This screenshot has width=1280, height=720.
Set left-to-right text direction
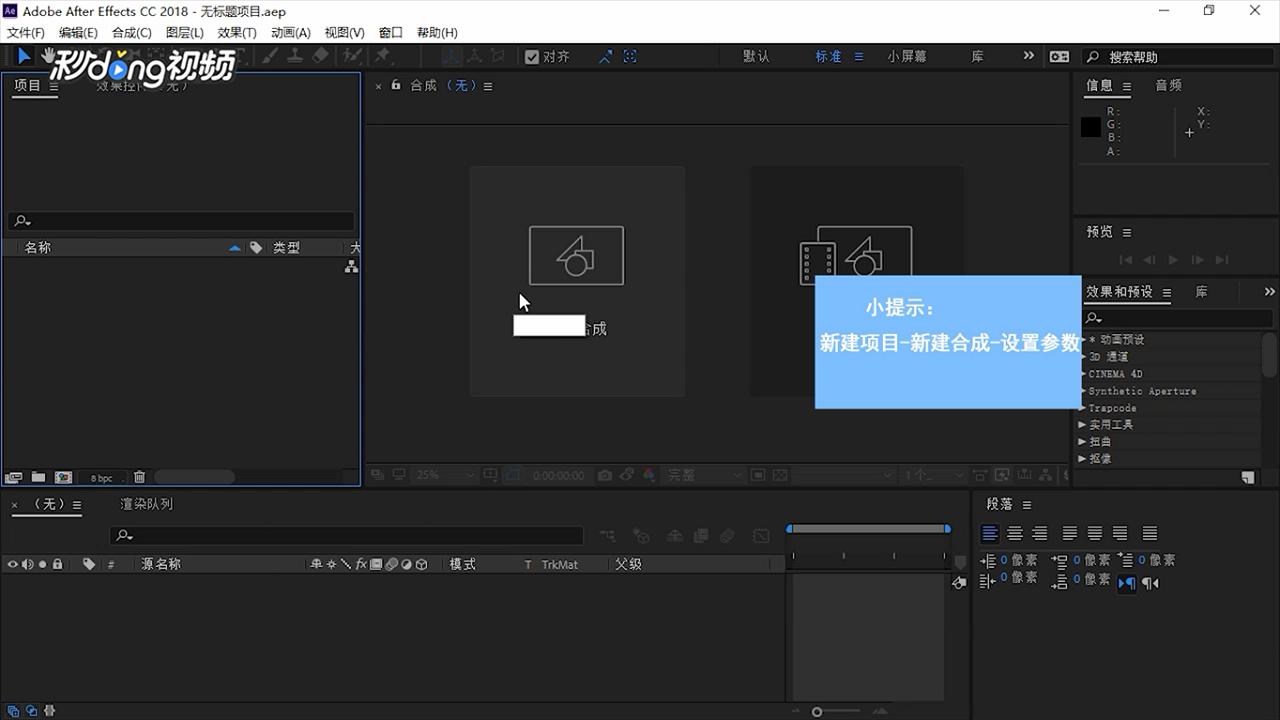click(x=1126, y=583)
